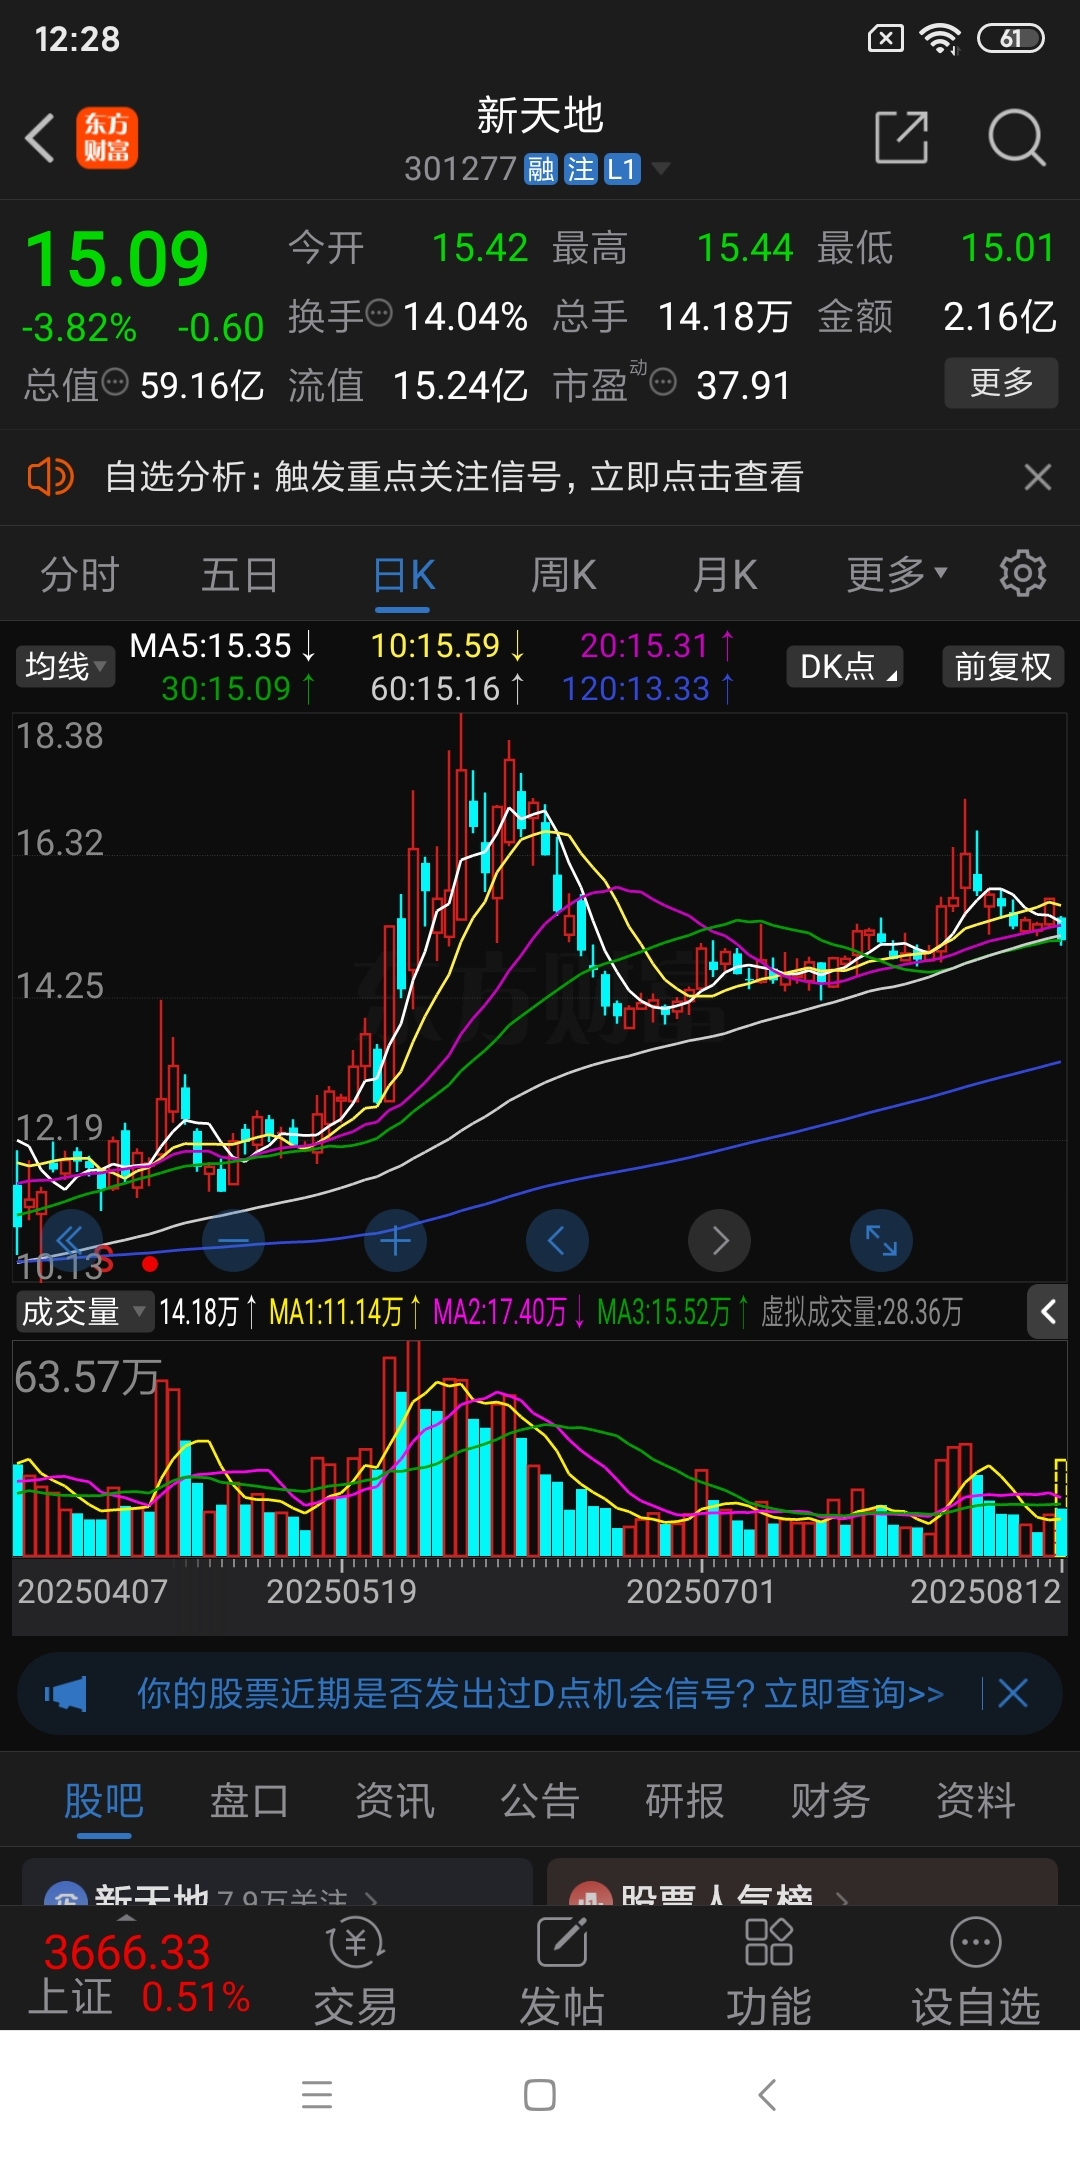Tap info icon next to 换手
The height and width of the screenshot is (2160, 1080).
tap(379, 313)
